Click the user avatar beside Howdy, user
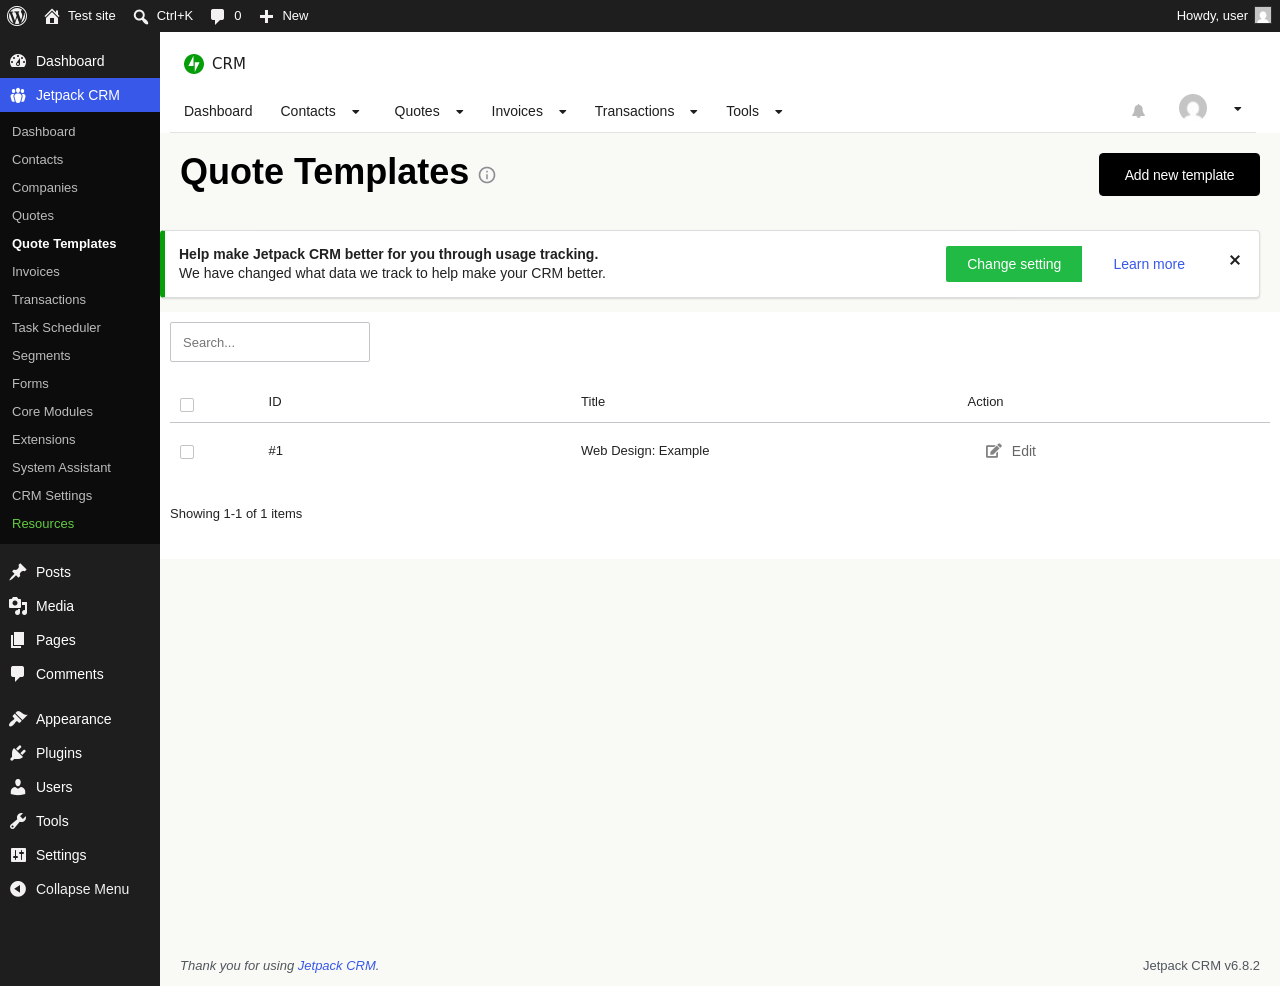Viewport: 1280px width, 986px height. click(1263, 16)
